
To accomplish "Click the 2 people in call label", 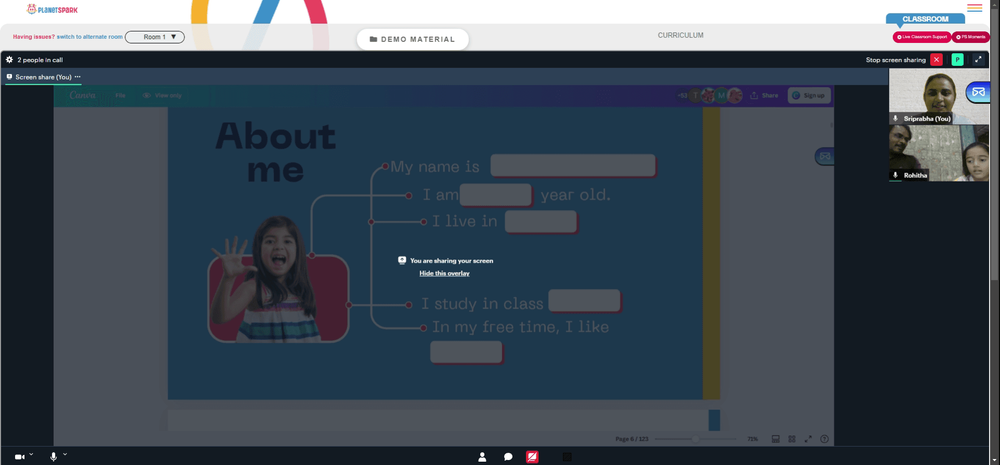I will coord(40,60).
